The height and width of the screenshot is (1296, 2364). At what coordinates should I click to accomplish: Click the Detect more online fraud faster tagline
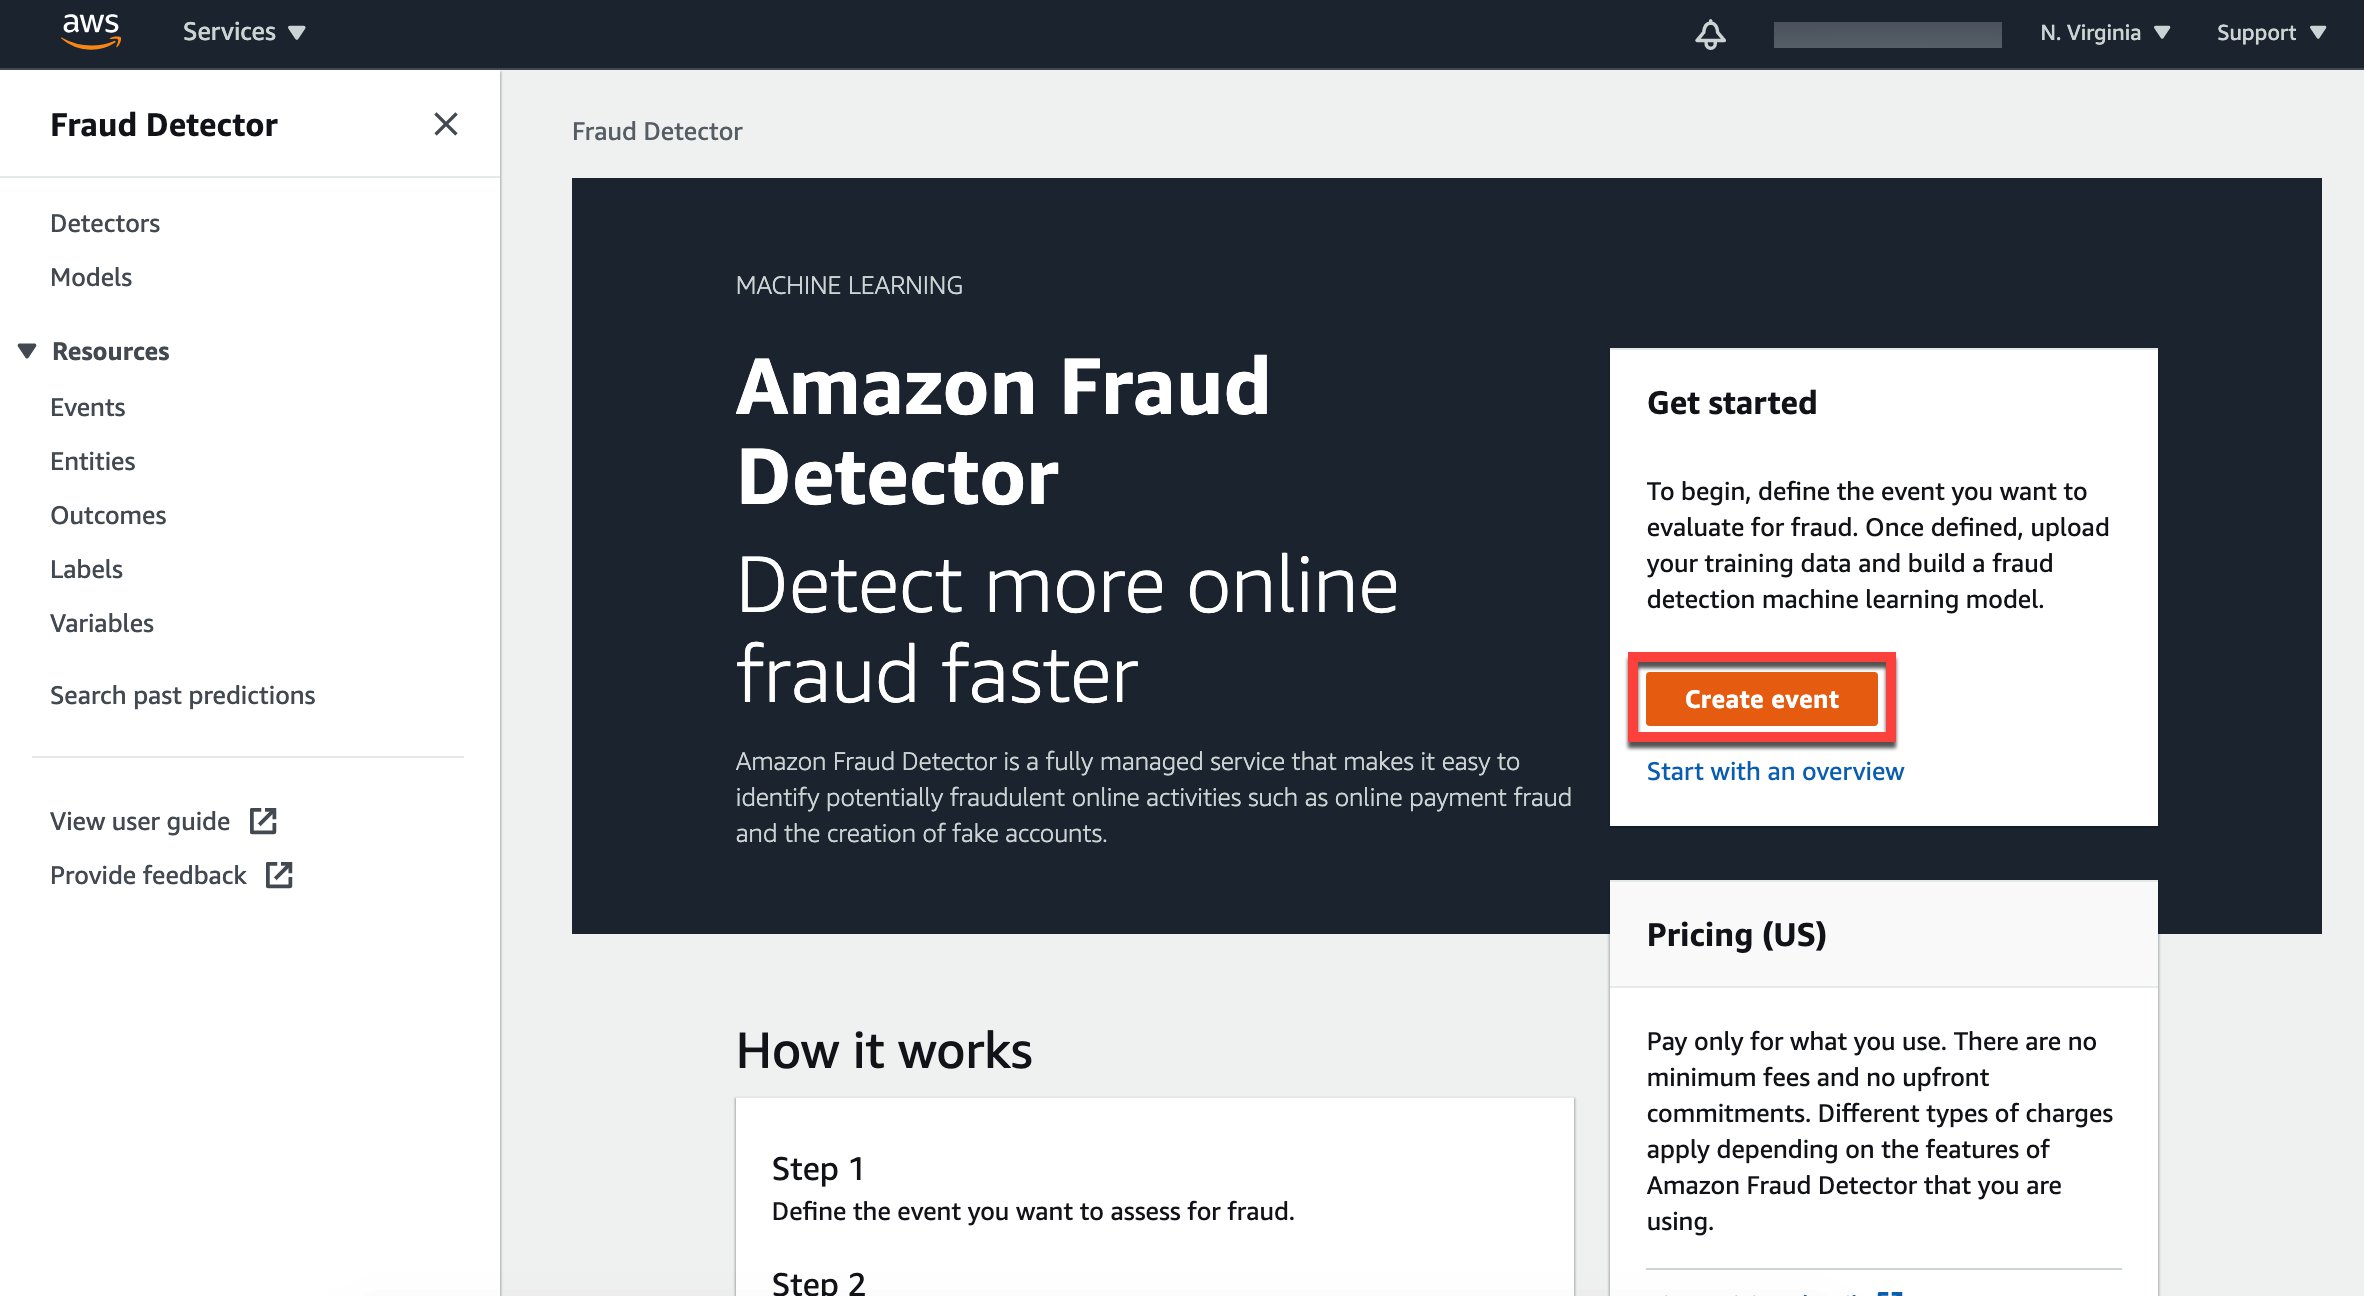1067,629
